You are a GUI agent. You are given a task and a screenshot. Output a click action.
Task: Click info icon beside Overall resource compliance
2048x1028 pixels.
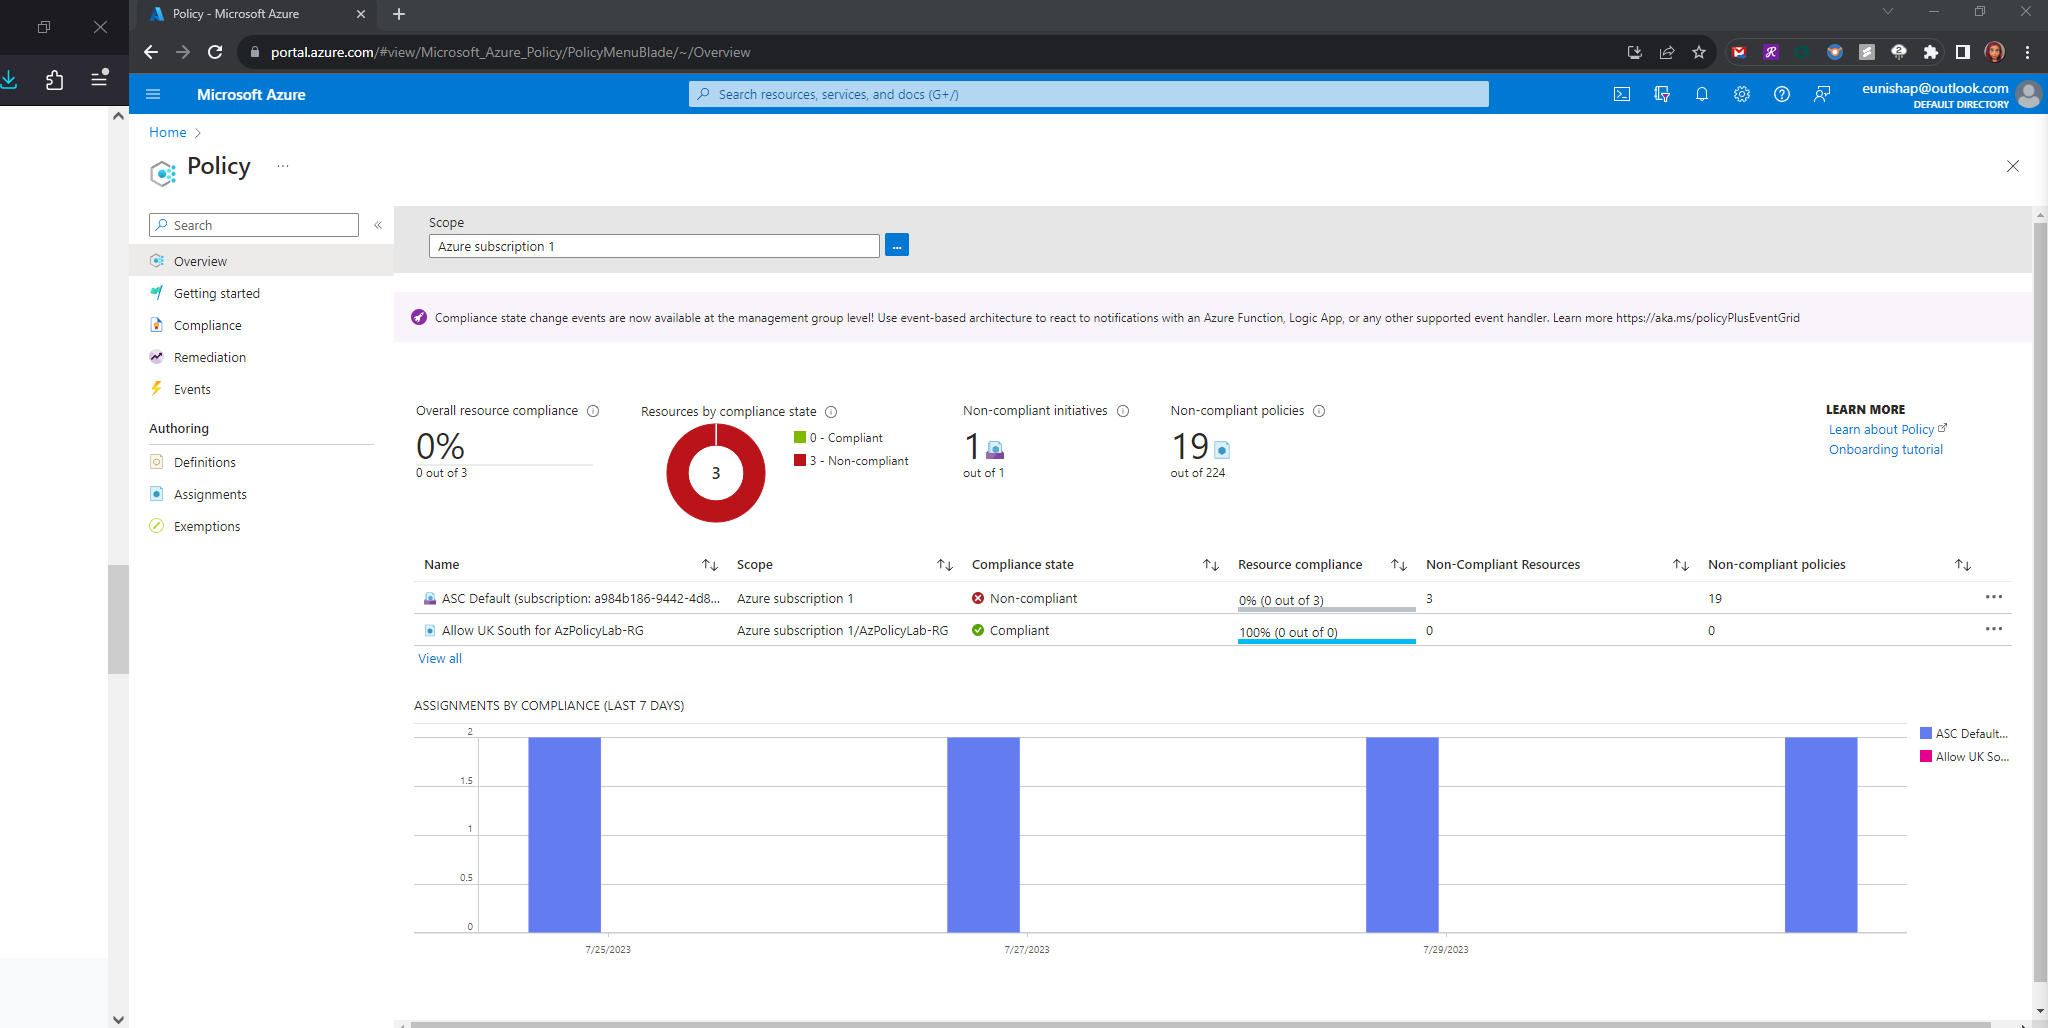pyautogui.click(x=593, y=411)
